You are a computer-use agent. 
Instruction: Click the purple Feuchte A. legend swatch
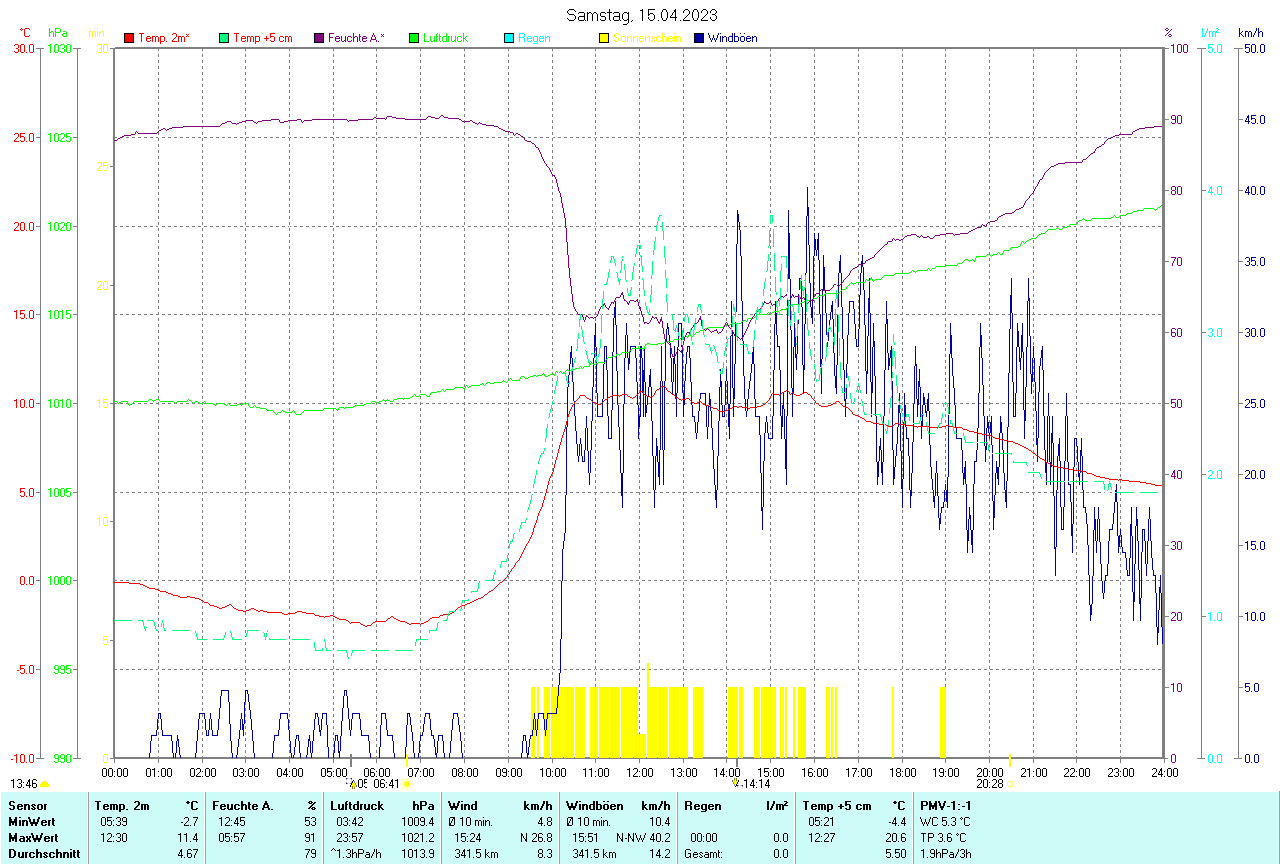[319, 38]
